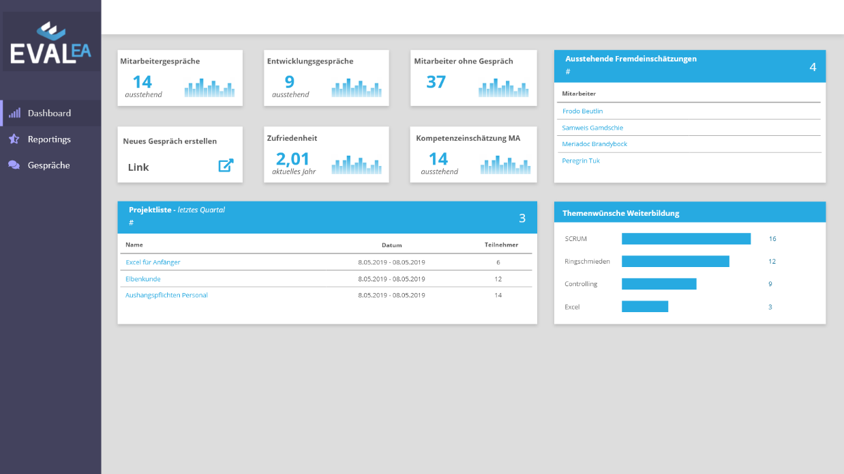Open the external link icon for new Gespräch
The height and width of the screenshot is (474, 844).
226,165
